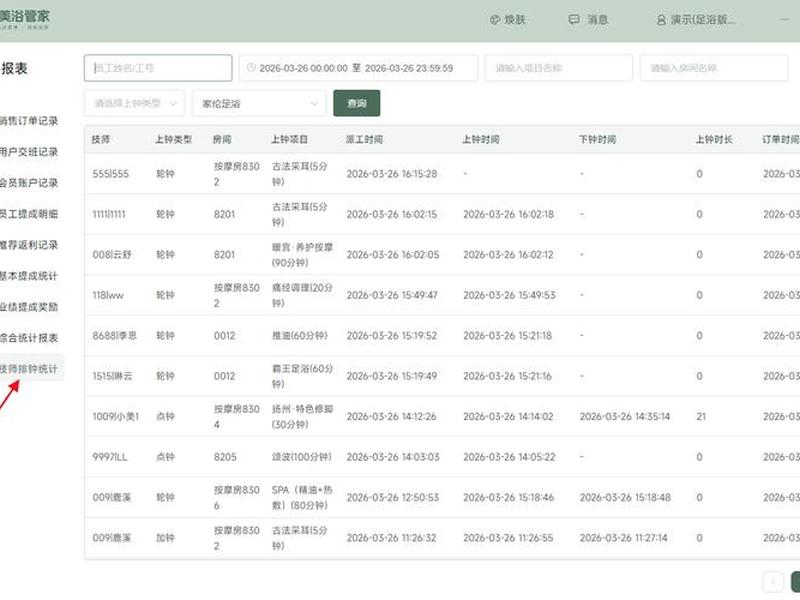800x600 pixels.
Task: Click project cell 扬州·特色修脚(30分钟)
Action: pyautogui.click(x=302, y=416)
